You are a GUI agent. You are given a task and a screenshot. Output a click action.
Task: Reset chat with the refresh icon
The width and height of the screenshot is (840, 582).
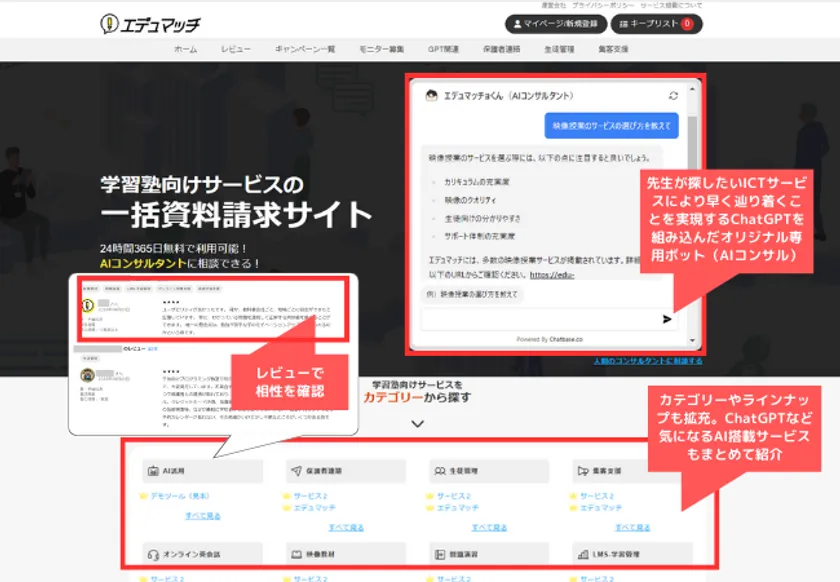(x=673, y=96)
